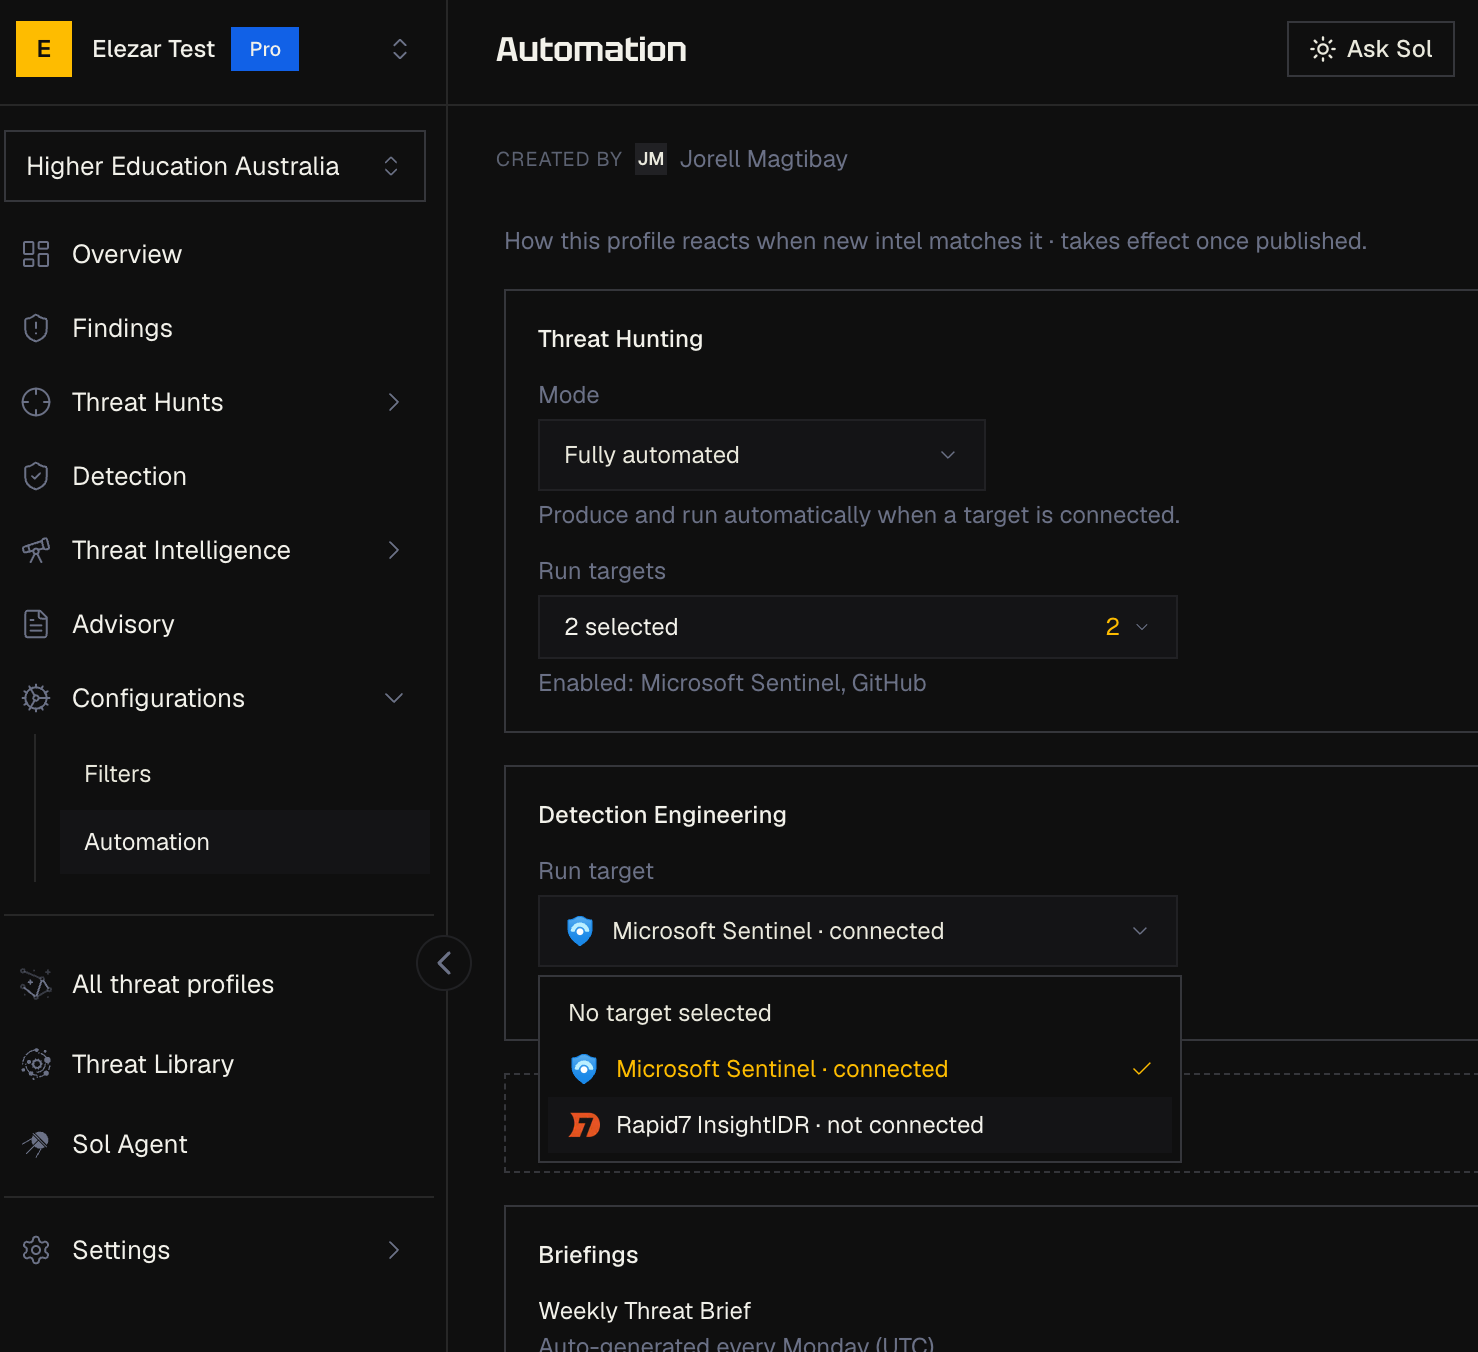Expand the Threat Intelligence submenu chevron
This screenshot has height=1352, width=1478.
click(x=394, y=550)
